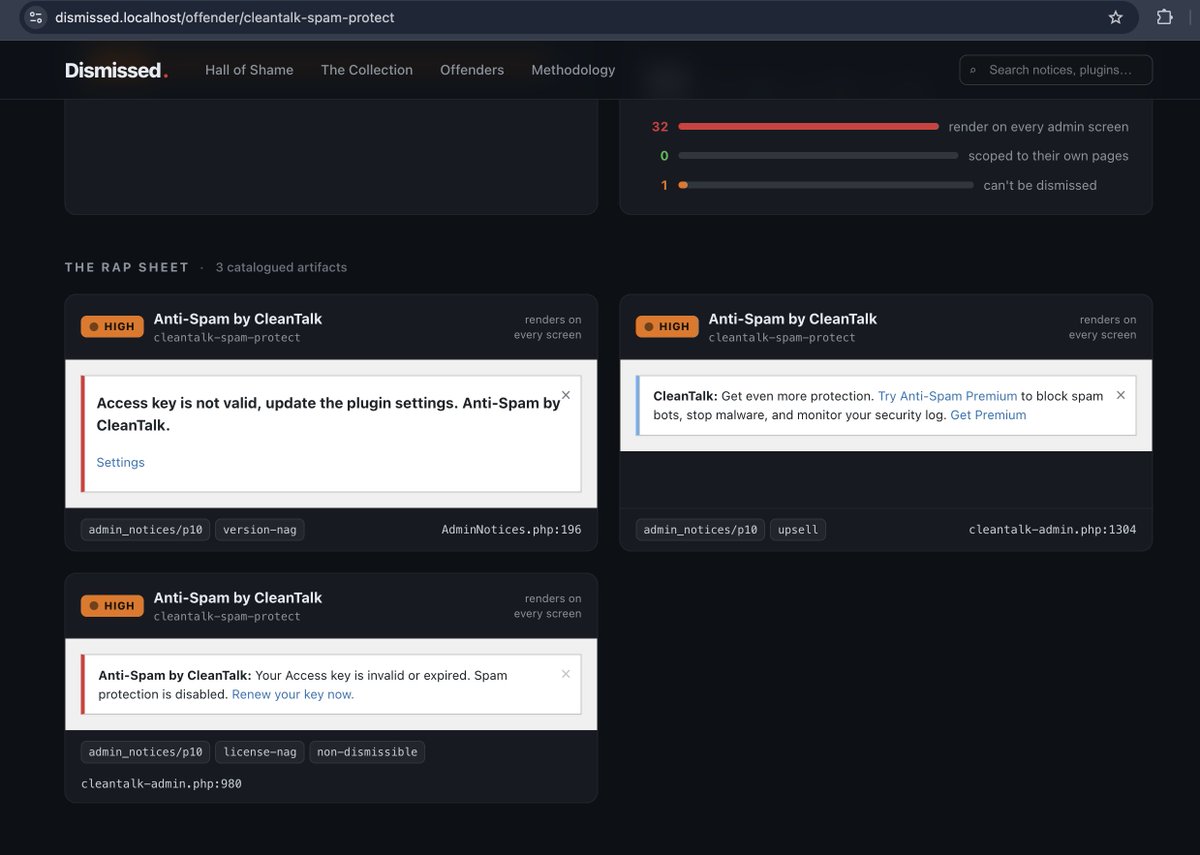Click the 'scoped to their own pages' bar

tap(818, 156)
